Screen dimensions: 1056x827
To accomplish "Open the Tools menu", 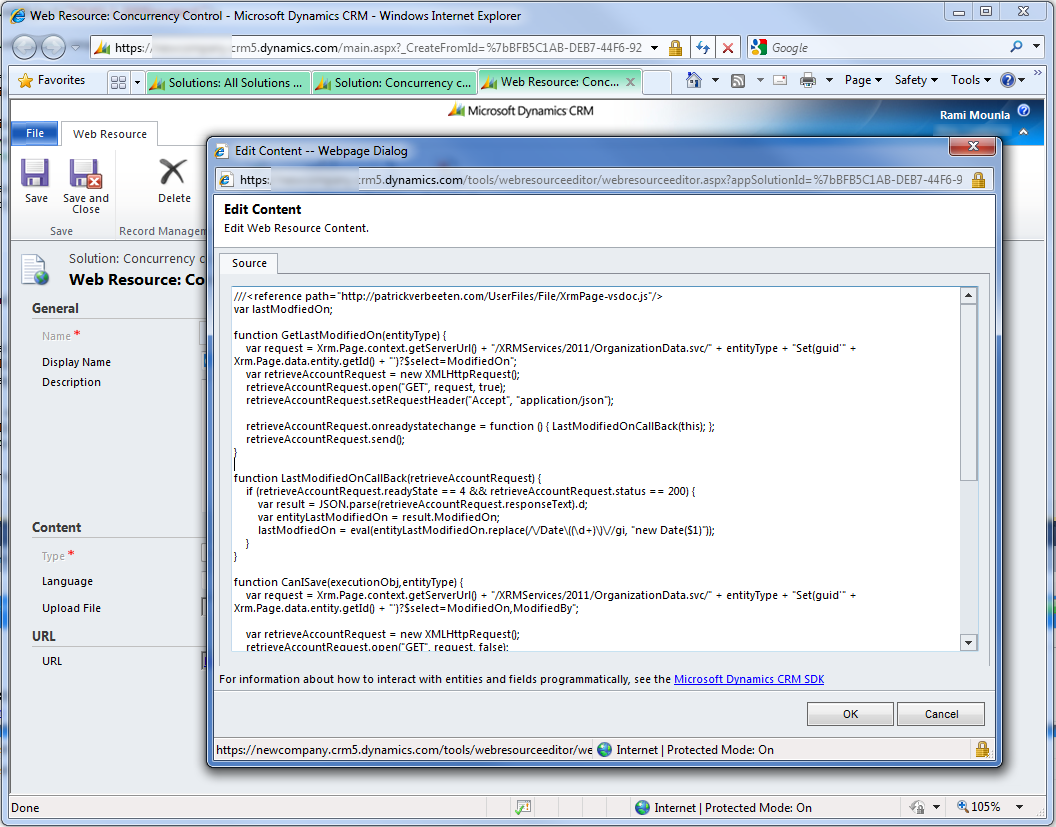I will (970, 80).
